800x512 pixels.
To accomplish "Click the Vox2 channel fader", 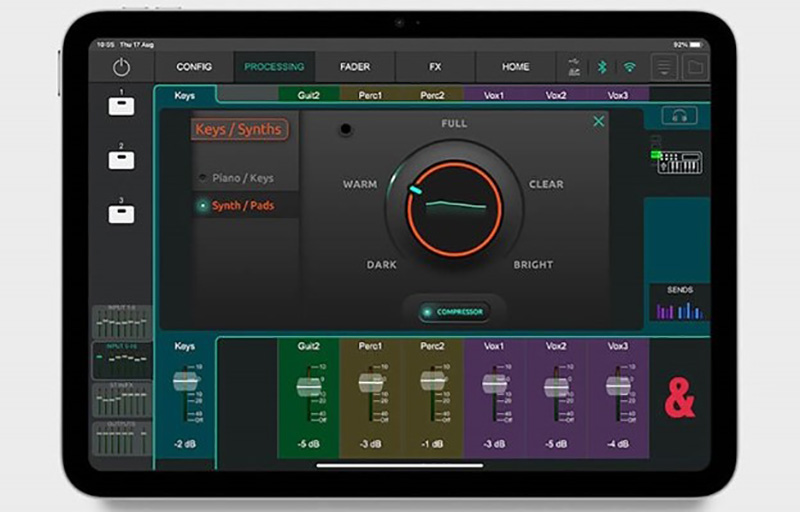I will tap(556, 387).
